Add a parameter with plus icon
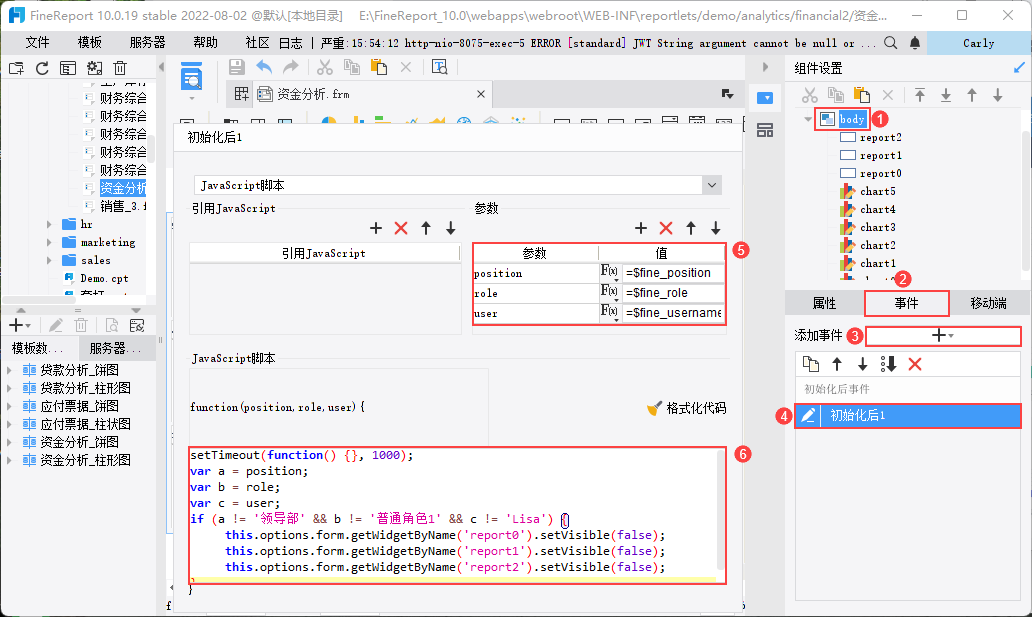 tap(641, 228)
